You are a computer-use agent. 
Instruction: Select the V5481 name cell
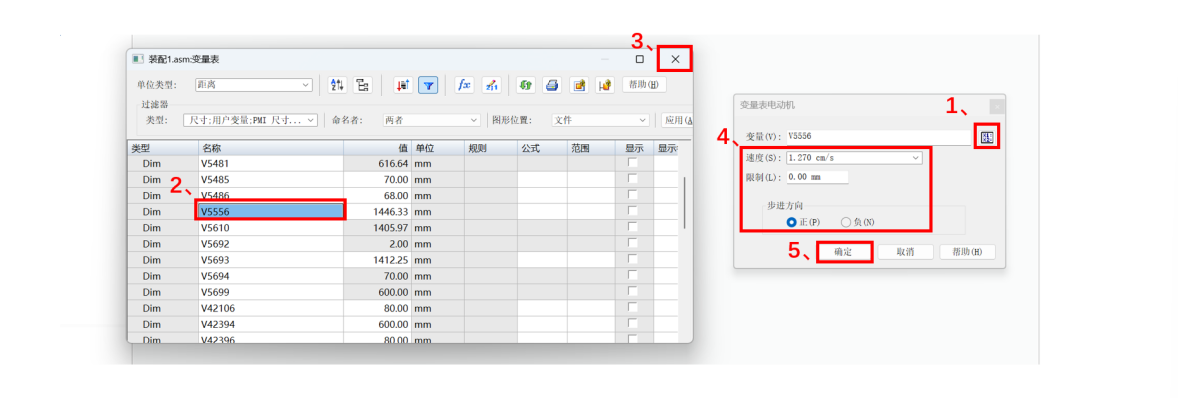(271, 163)
